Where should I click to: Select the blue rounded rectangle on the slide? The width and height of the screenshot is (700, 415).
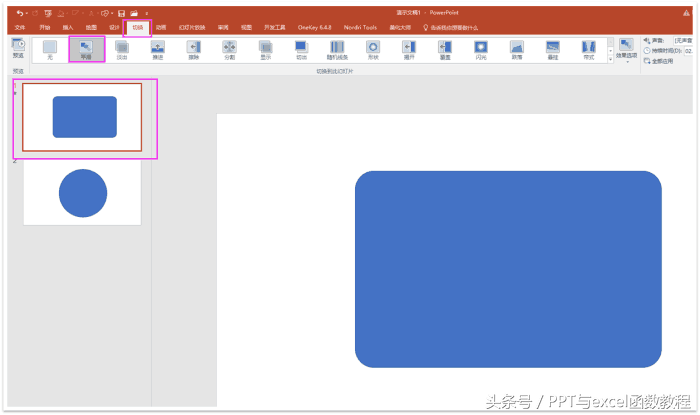[x=508, y=270]
